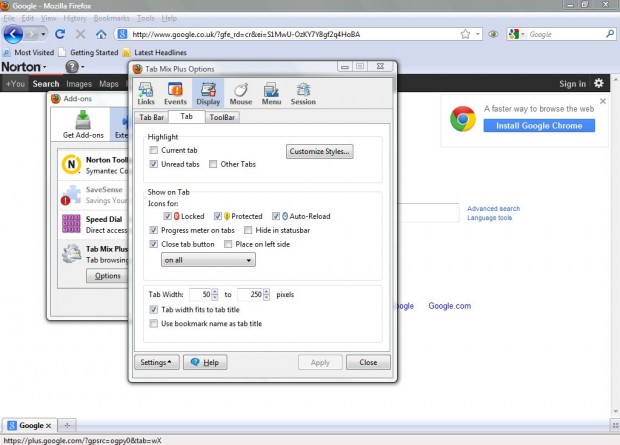The height and width of the screenshot is (445, 620).
Task: Toggle Use bookmark name as tab title
Action: pyautogui.click(x=153, y=324)
